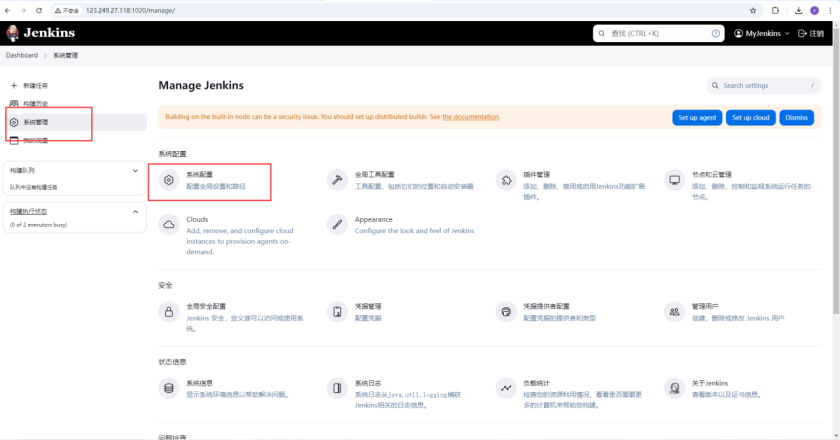Click the (0 of 2 executors busy) text

pos(39,225)
